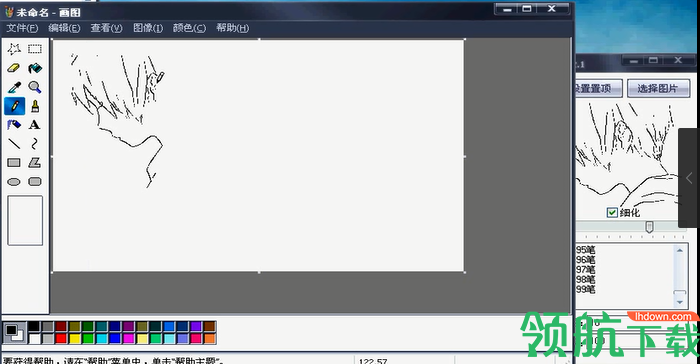700x364 pixels.
Task: Click the foreground/background color indicator box
Action: click(x=14, y=333)
